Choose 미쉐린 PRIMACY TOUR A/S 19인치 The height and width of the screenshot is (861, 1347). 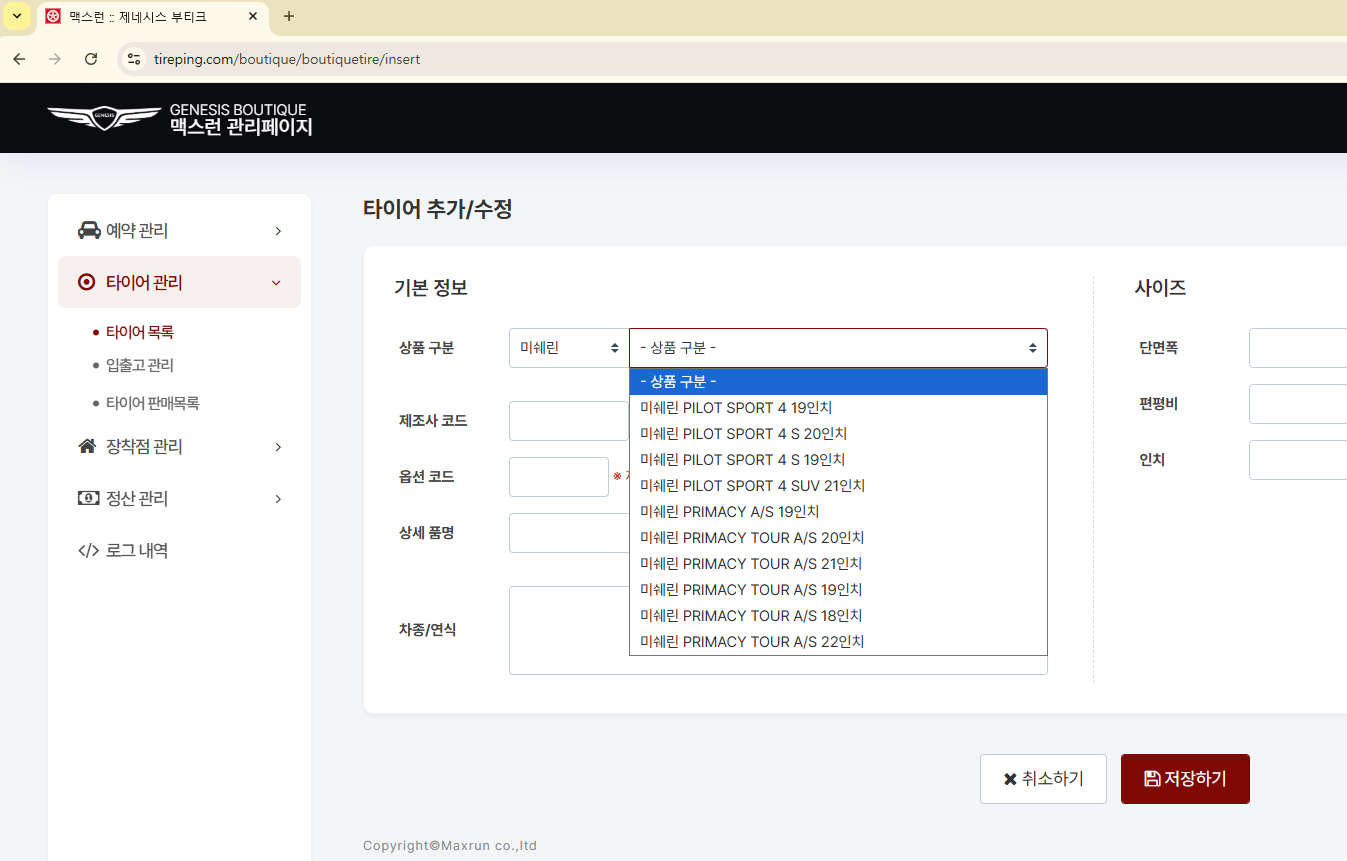[838, 590]
